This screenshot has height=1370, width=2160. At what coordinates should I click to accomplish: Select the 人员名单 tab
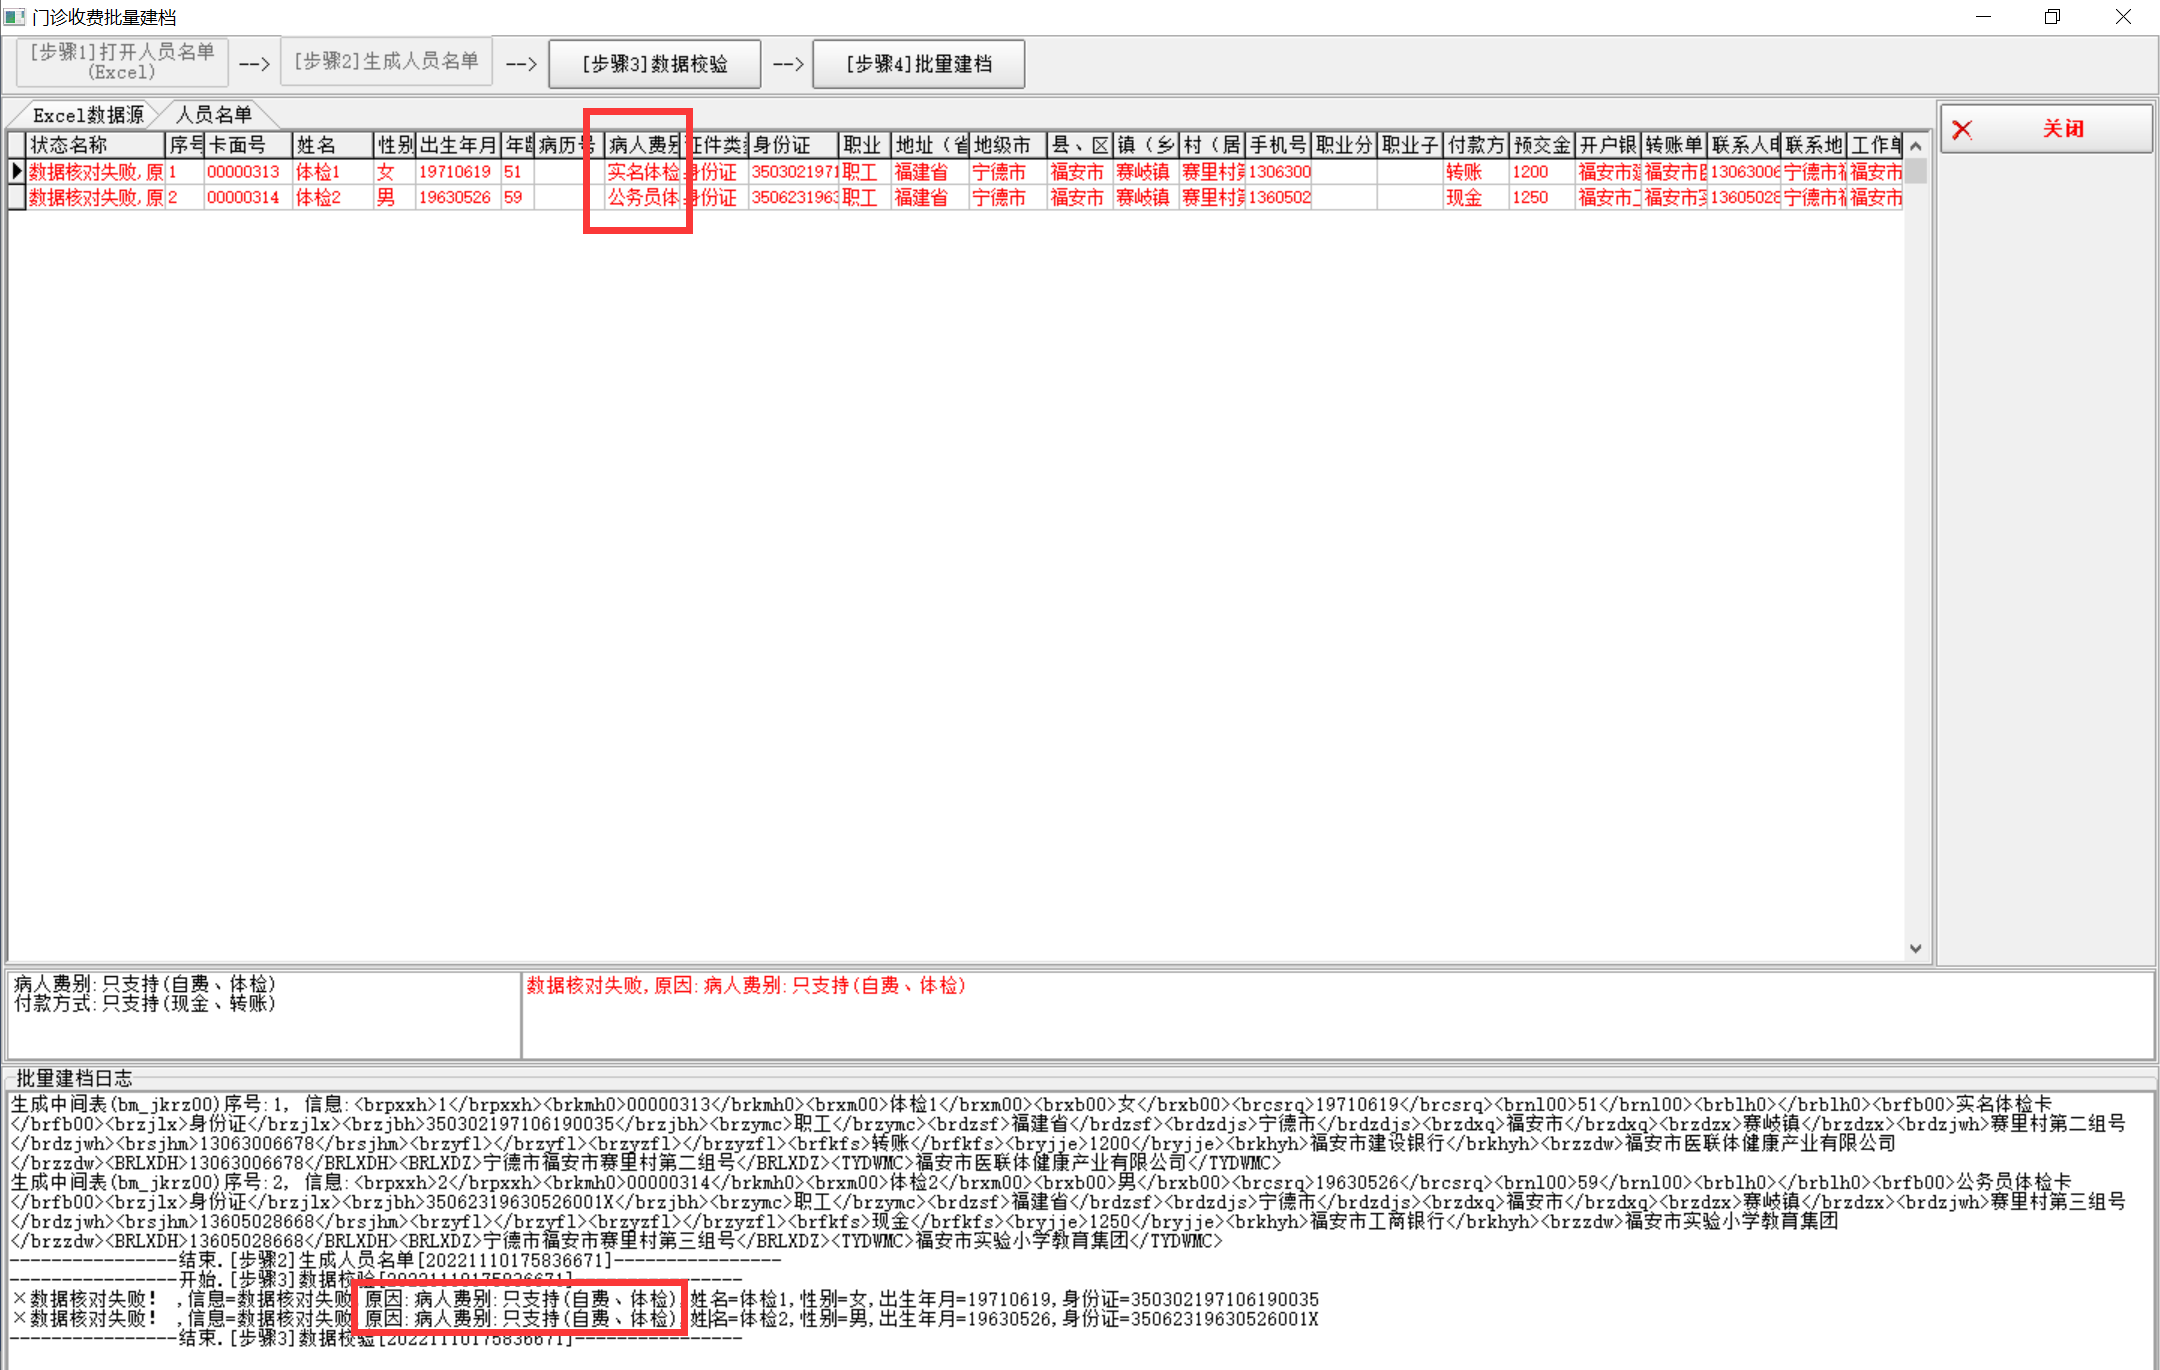pos(214,115)
